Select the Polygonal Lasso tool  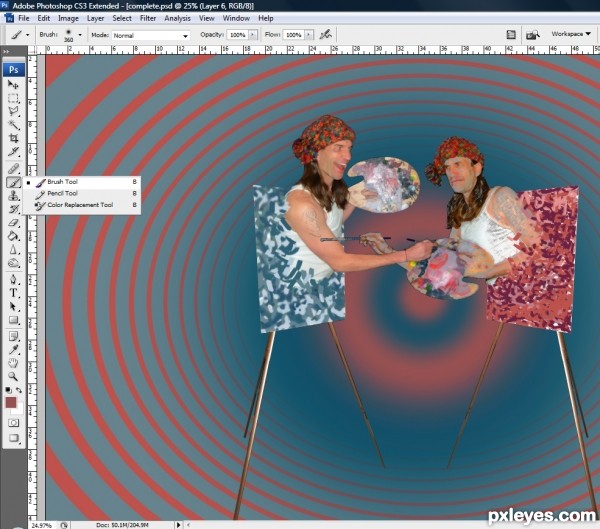(x=13, y=111)
